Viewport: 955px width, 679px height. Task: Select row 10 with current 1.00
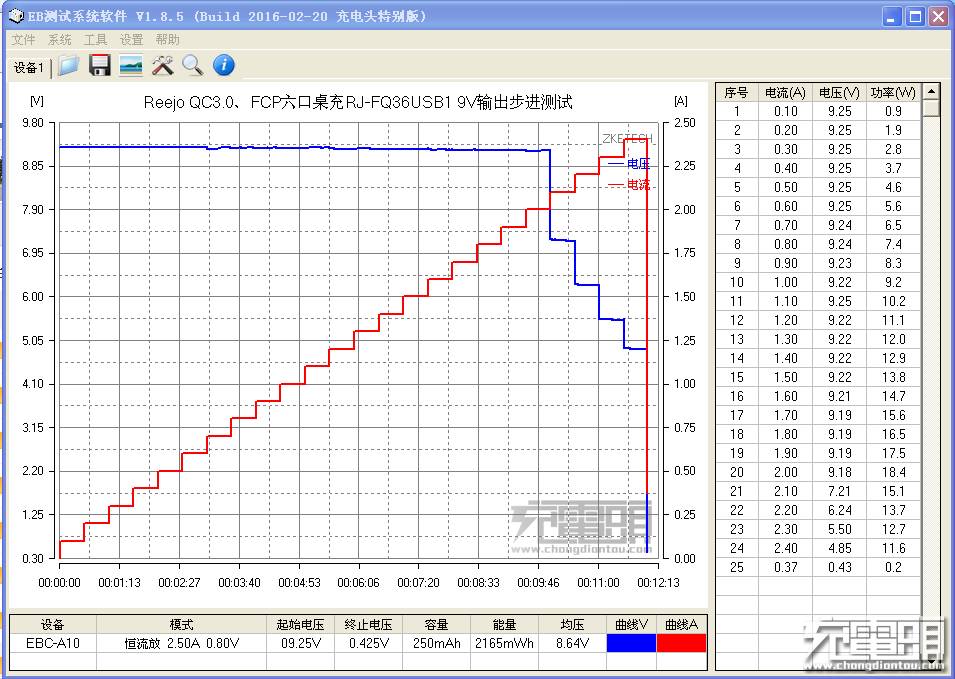pos(818,283)
